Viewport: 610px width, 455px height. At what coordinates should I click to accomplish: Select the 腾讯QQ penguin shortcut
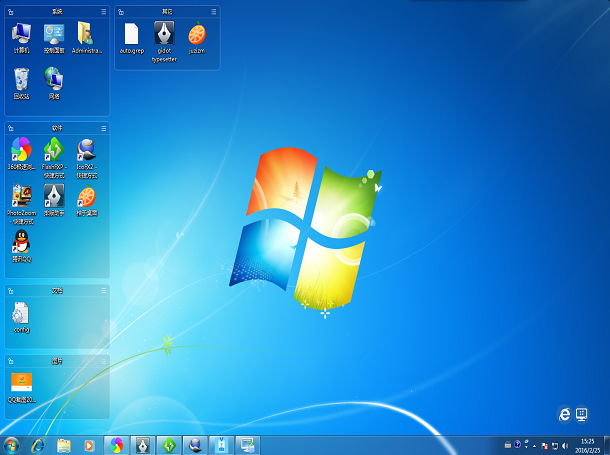coord(21,246)
